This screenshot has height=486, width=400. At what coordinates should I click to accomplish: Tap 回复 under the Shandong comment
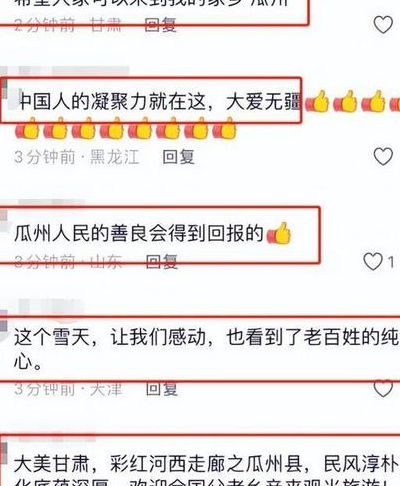pos(162,261)
